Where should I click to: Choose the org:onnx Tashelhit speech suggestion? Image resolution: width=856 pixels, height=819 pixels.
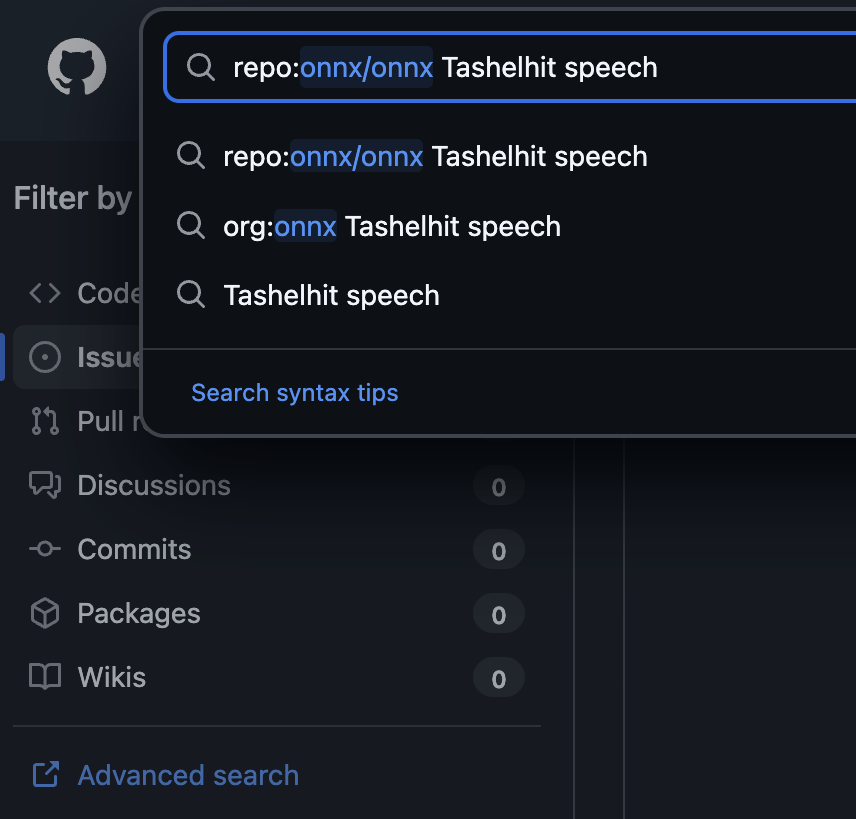pos(392,226)
